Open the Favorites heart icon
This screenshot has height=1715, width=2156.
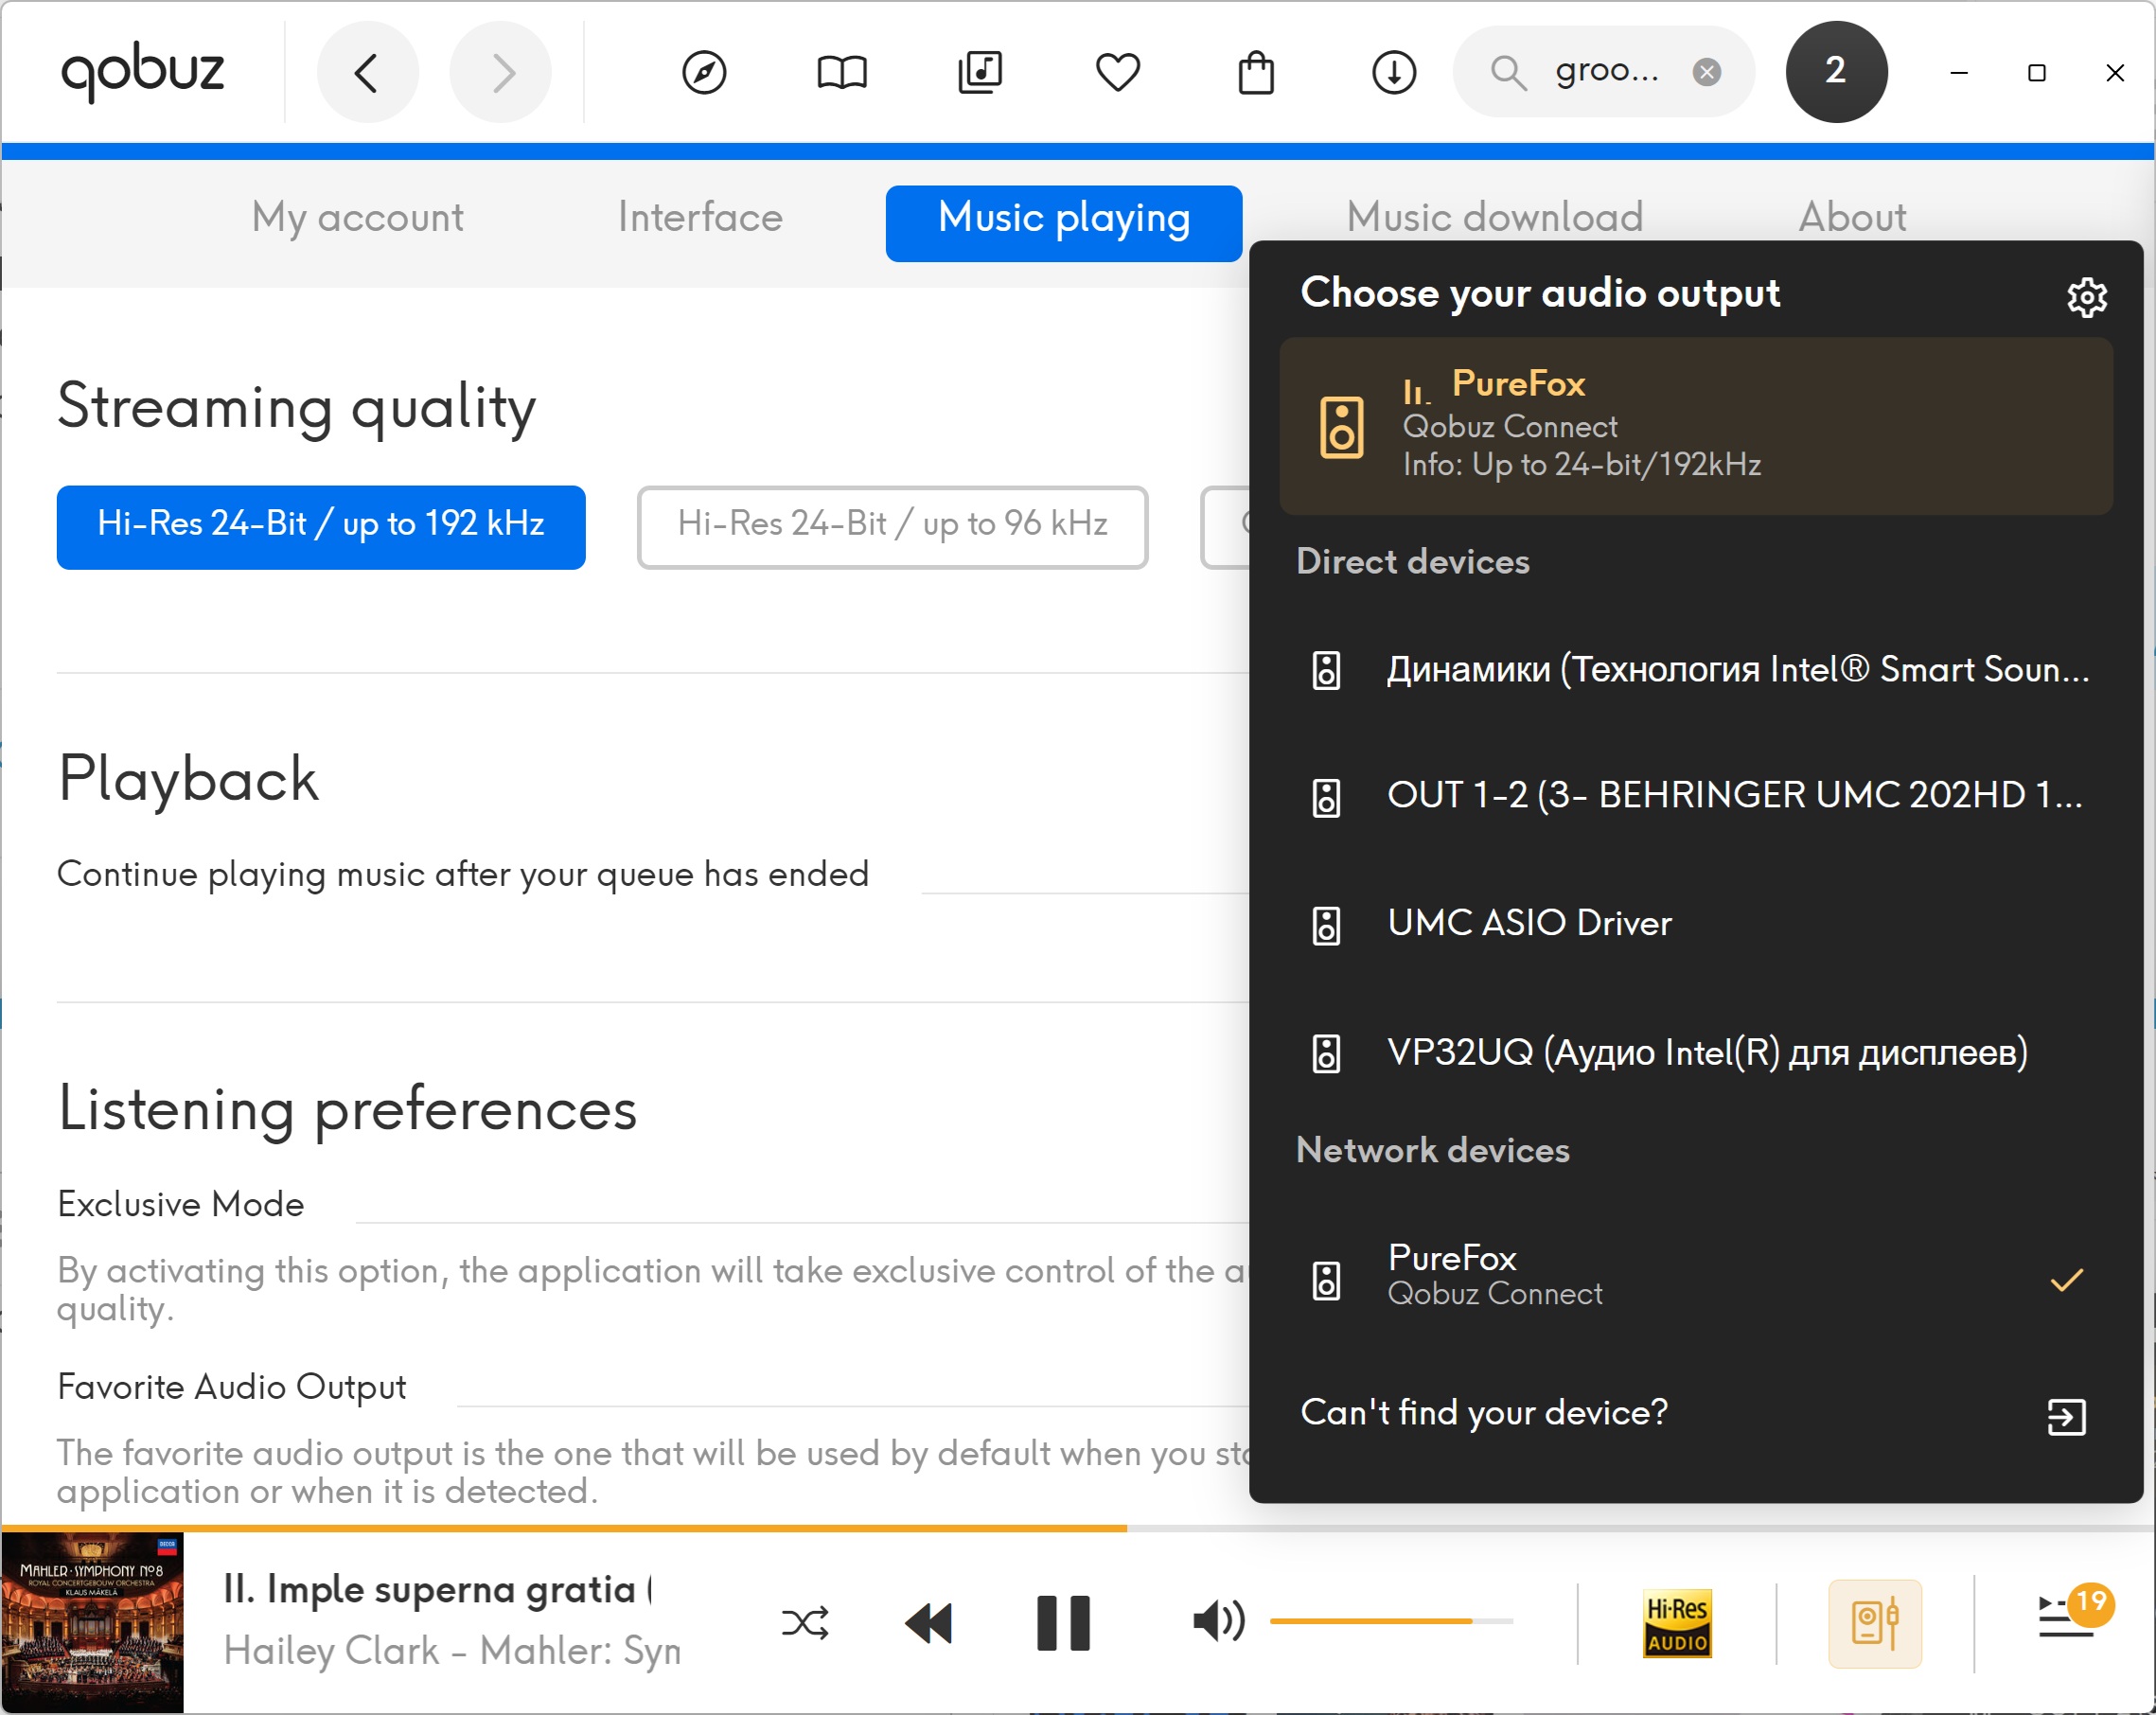tap(1117, 72)
